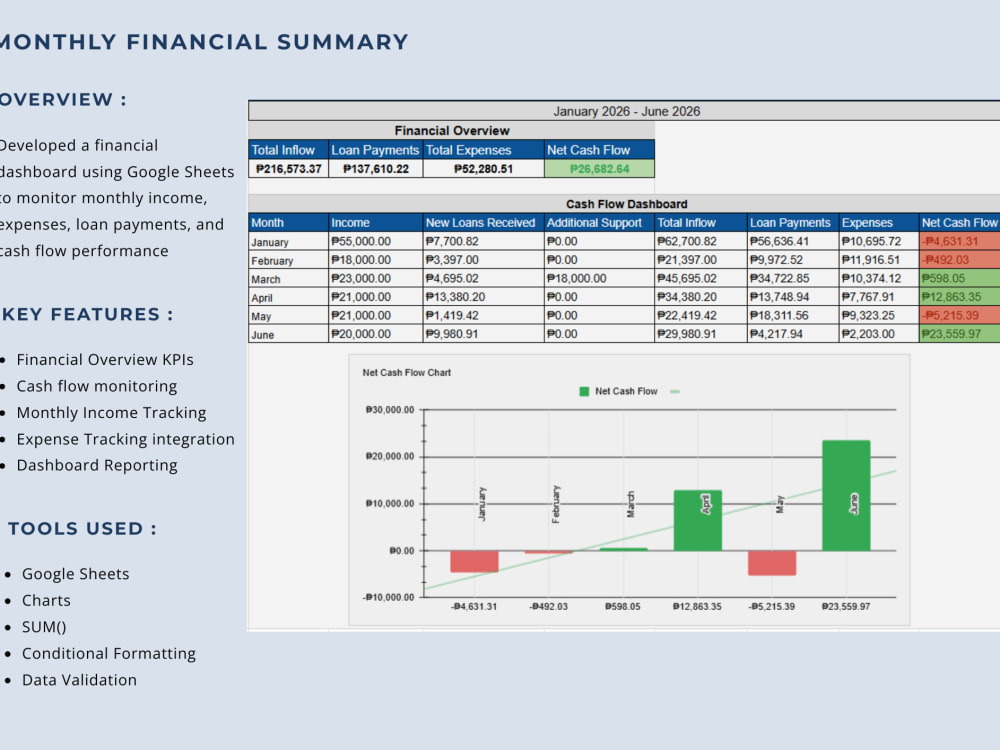Viewport: 1000px width, 750px height.
Task: Click February loan payment ₱9,972.52
Action: coord(776,260)
